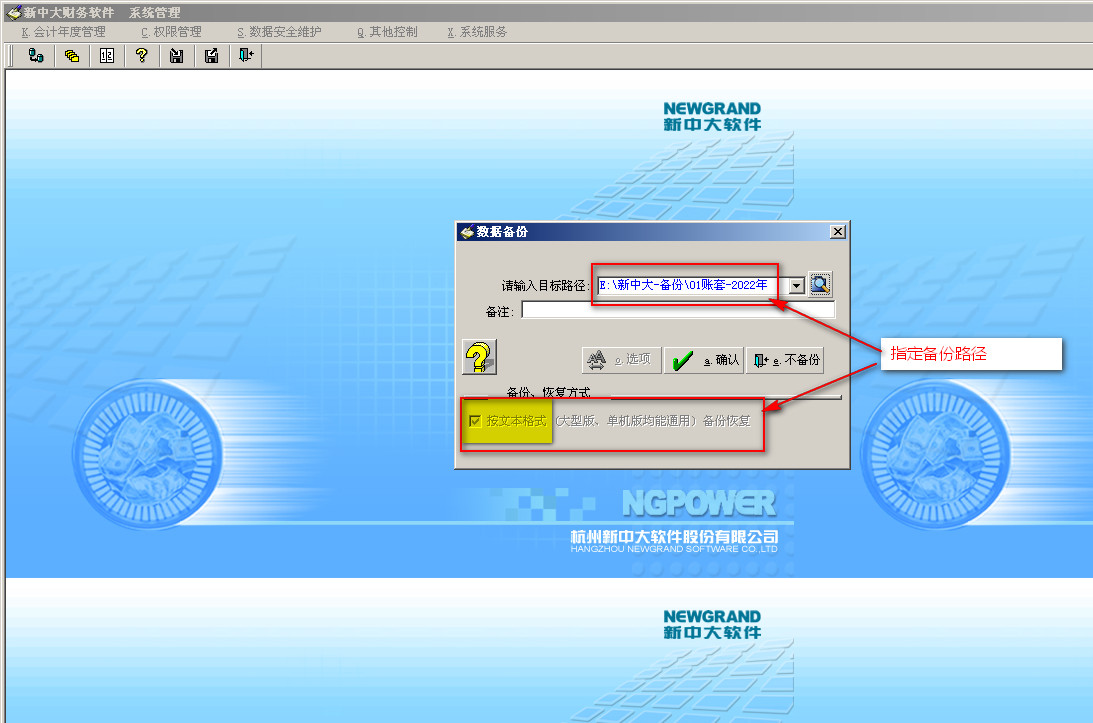Click the floppy-with-arrow restore toolbar icon
The image size is (1093, 723).
pos(211,56)
